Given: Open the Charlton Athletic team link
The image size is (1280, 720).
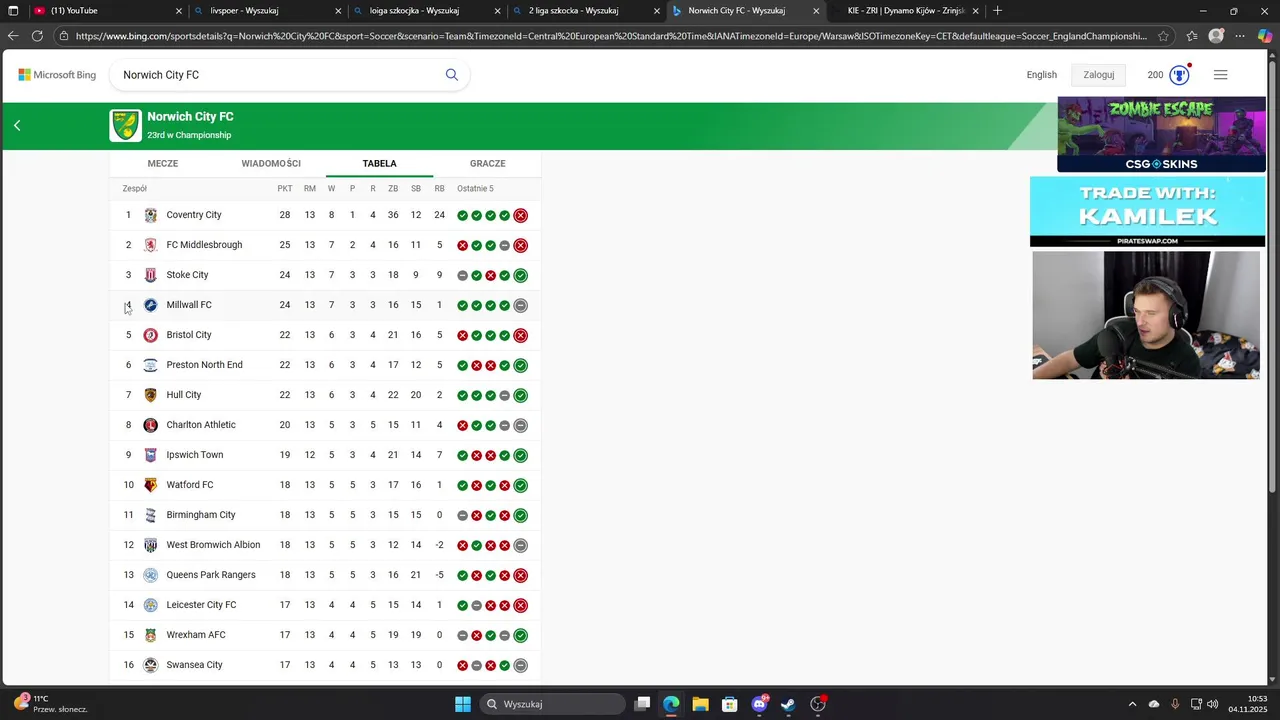Looking at the screenshot, I should tap(201, 425).
